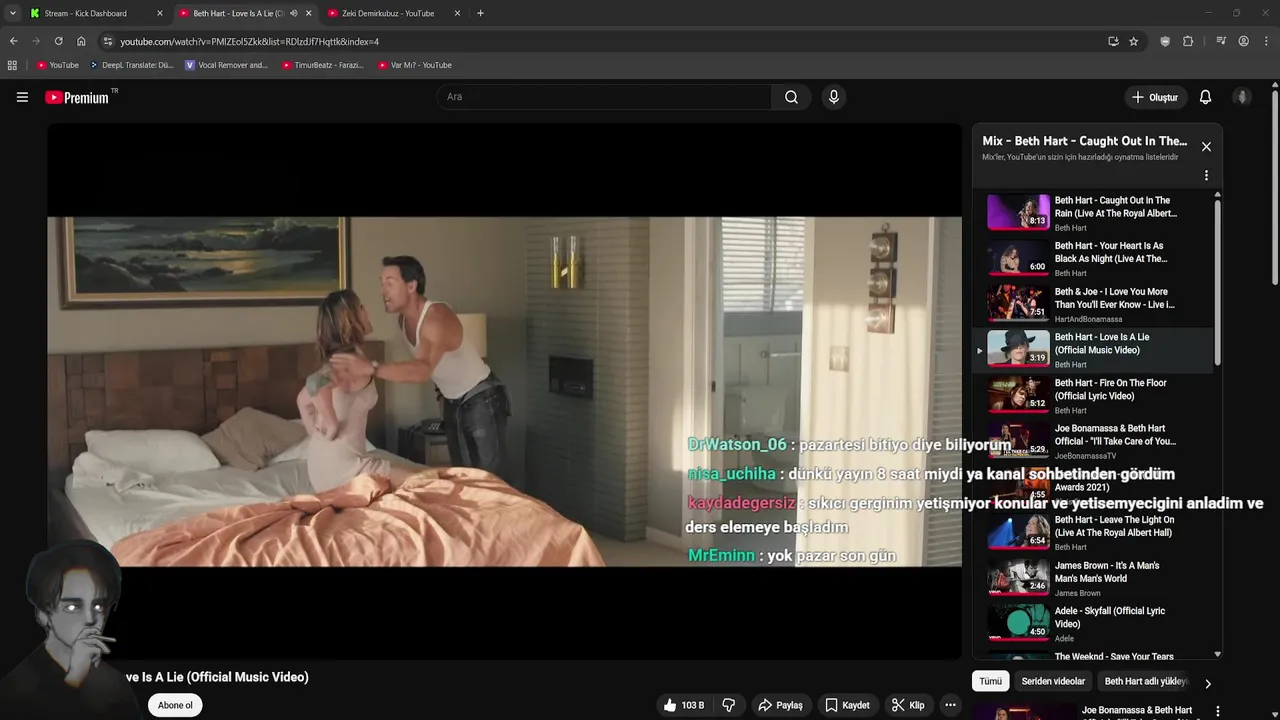Open the Mix playlist options menu

[1206, 175]
